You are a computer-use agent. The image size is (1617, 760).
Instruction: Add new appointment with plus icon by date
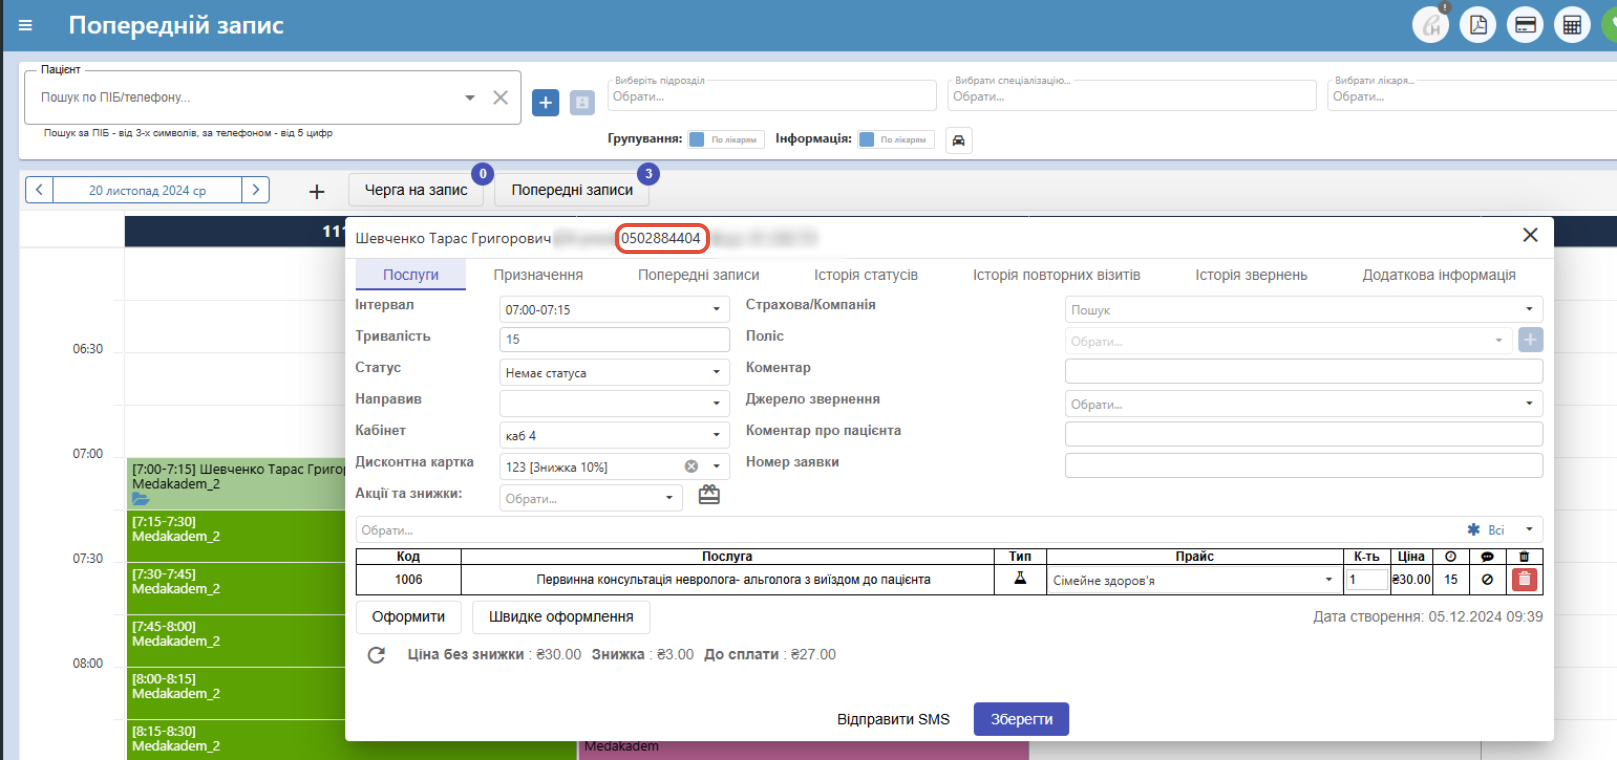[x=316, y=191]
